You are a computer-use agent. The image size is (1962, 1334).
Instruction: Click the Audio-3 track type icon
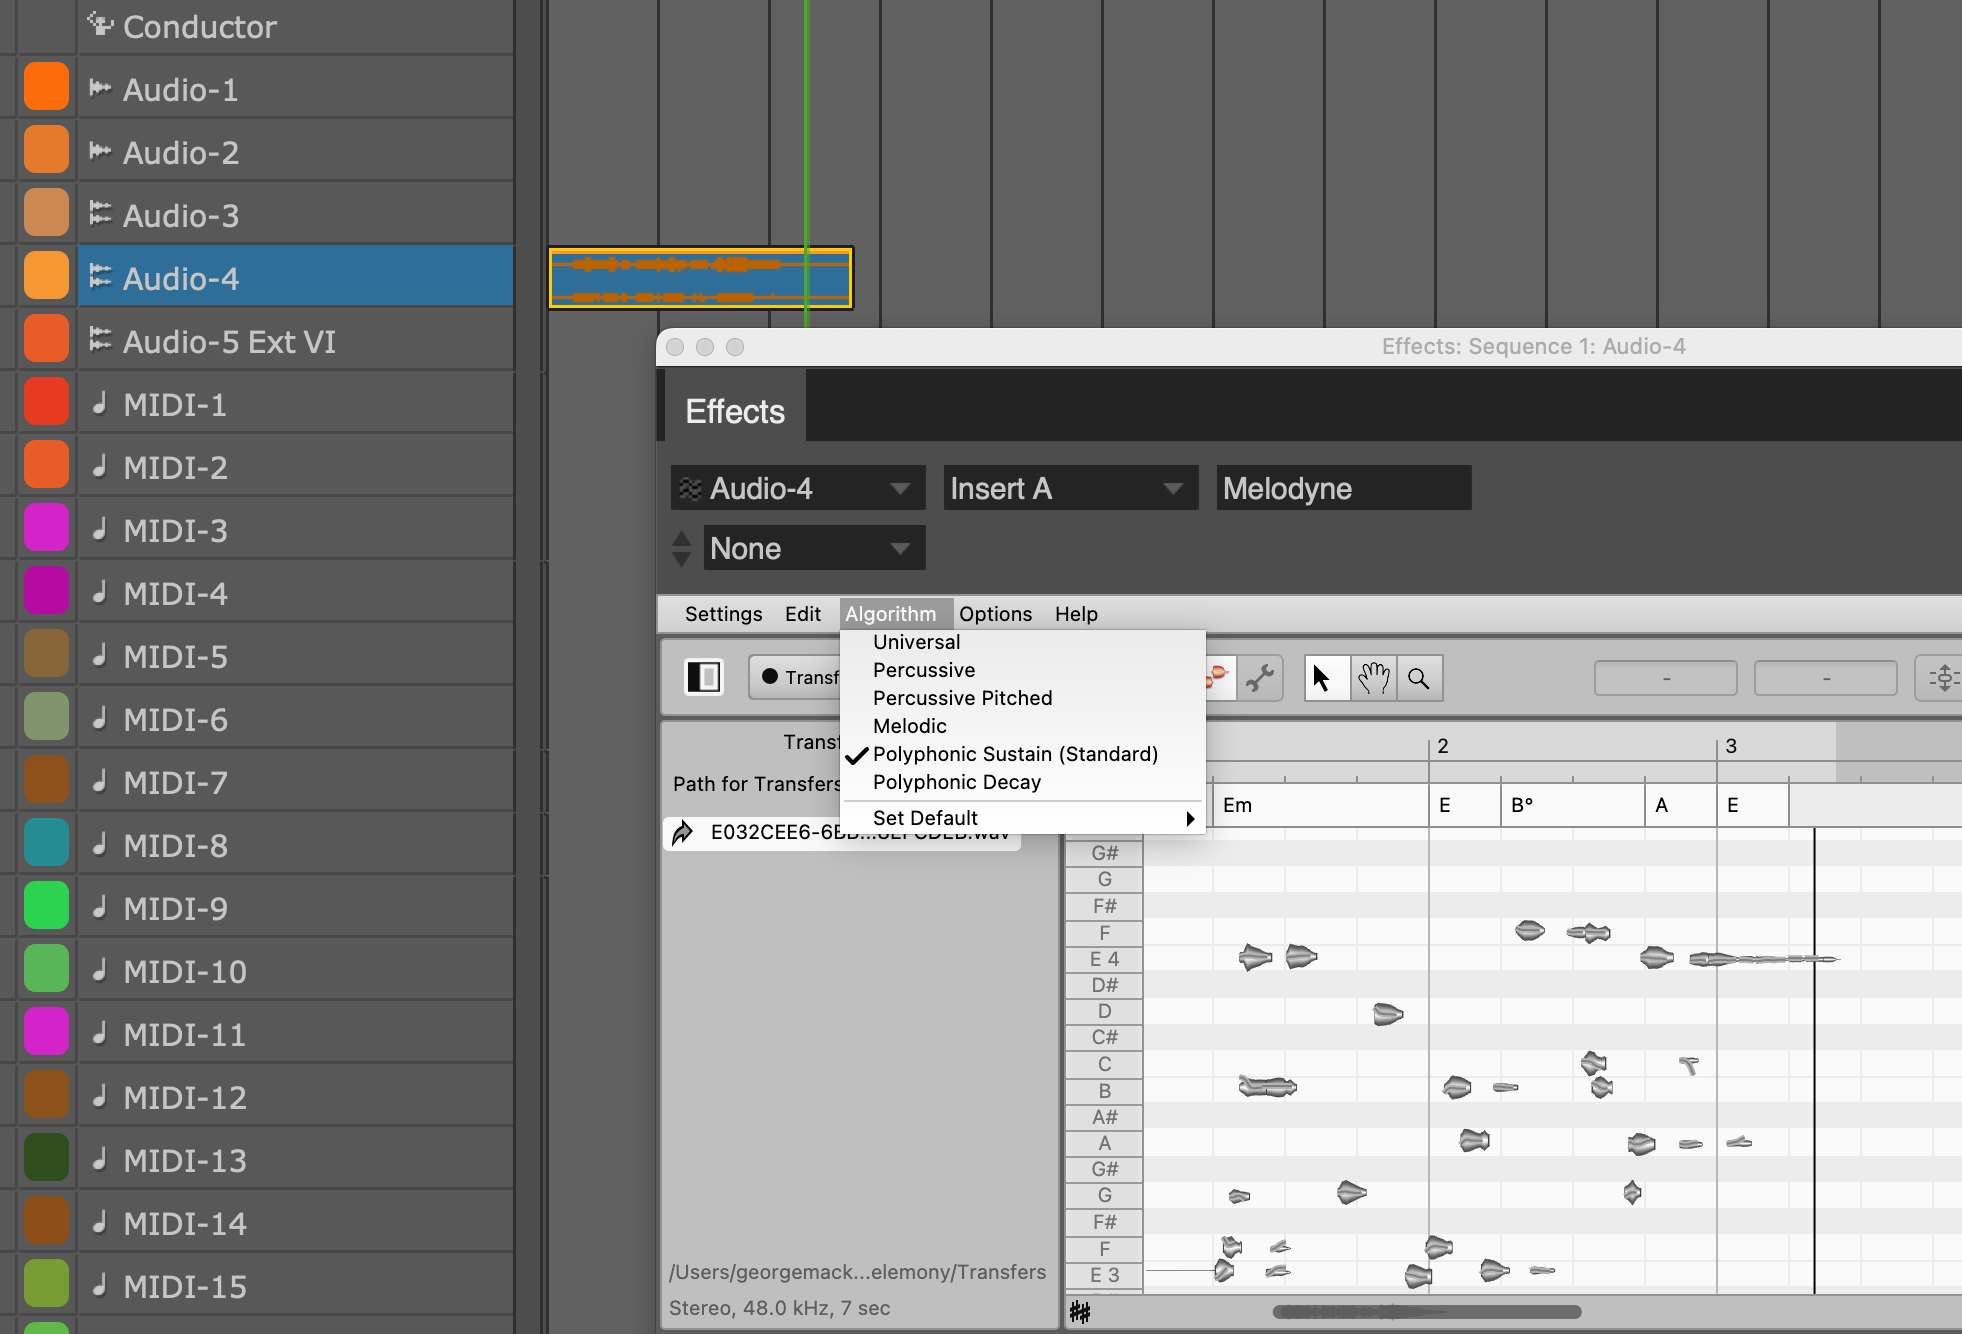point(100,213)
